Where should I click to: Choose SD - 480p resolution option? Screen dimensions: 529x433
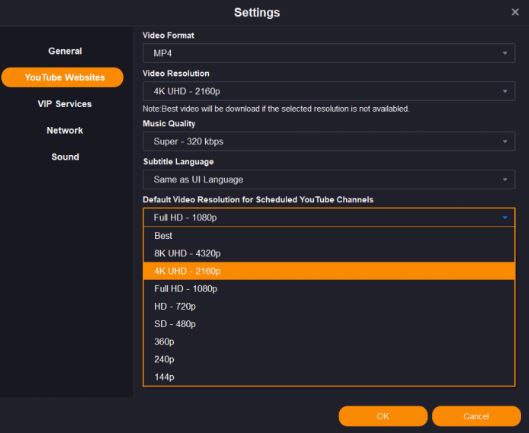point(329,324)
